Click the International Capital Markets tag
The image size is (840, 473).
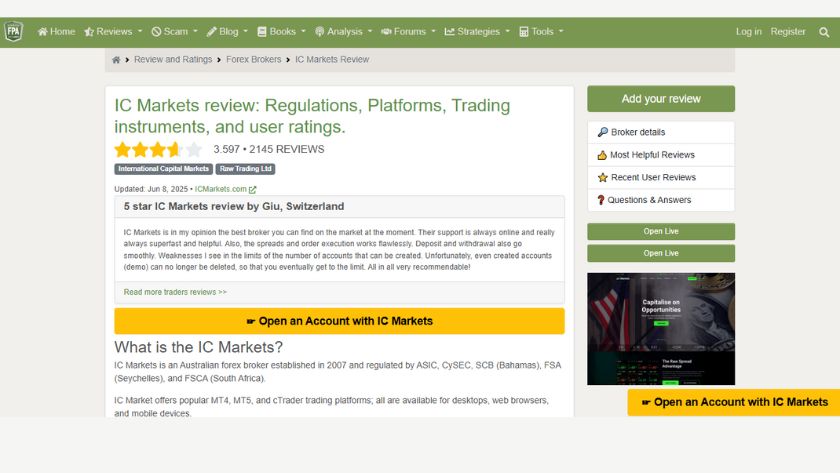(x=163, y=169)
